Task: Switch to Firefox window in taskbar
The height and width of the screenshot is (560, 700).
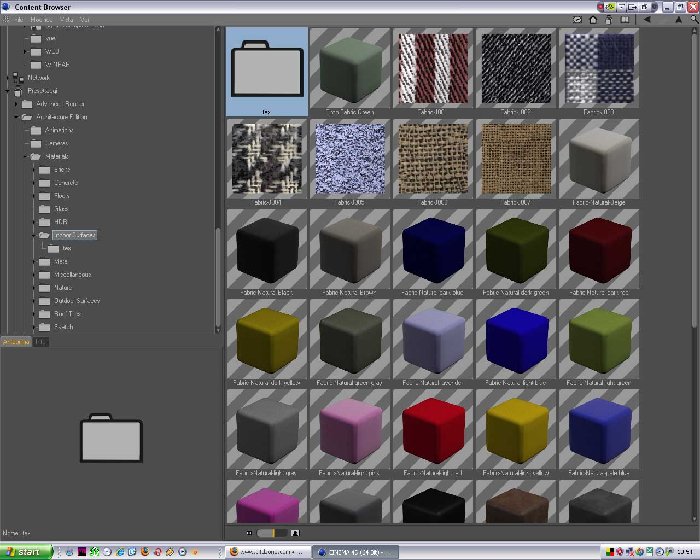Action: pyautogui.click(x=267, y=552)
